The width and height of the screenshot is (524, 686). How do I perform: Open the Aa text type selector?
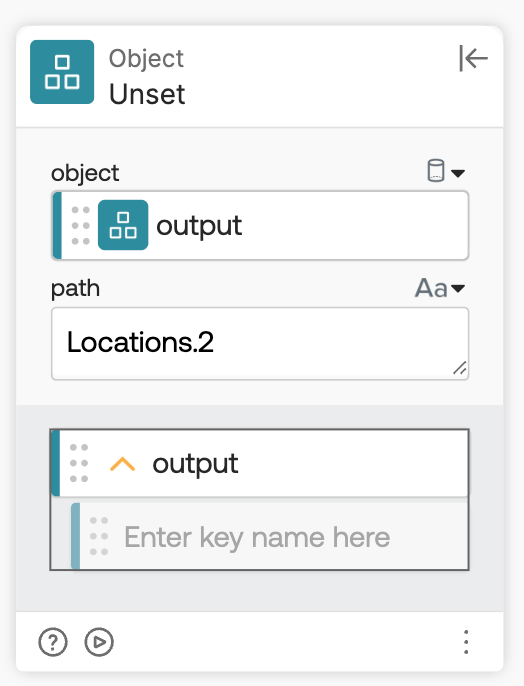pyautogui.click(x=431, y=288)
